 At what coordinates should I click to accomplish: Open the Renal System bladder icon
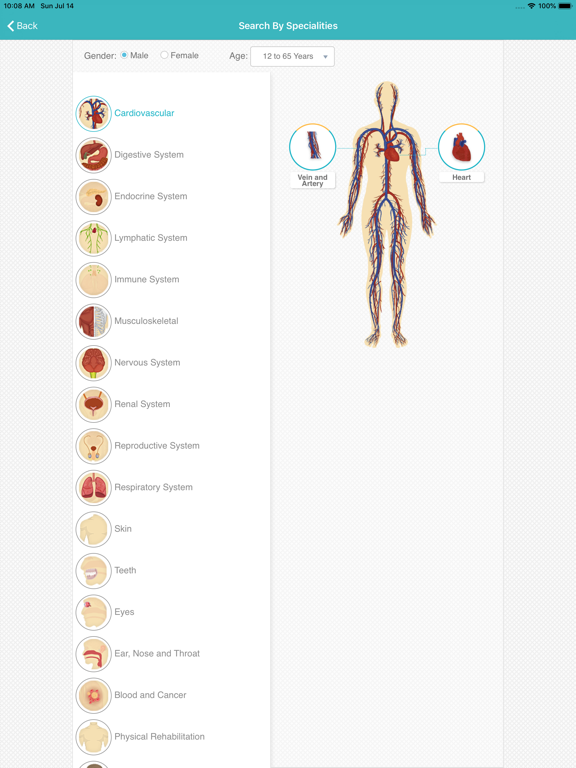click(x=94, y=405)
